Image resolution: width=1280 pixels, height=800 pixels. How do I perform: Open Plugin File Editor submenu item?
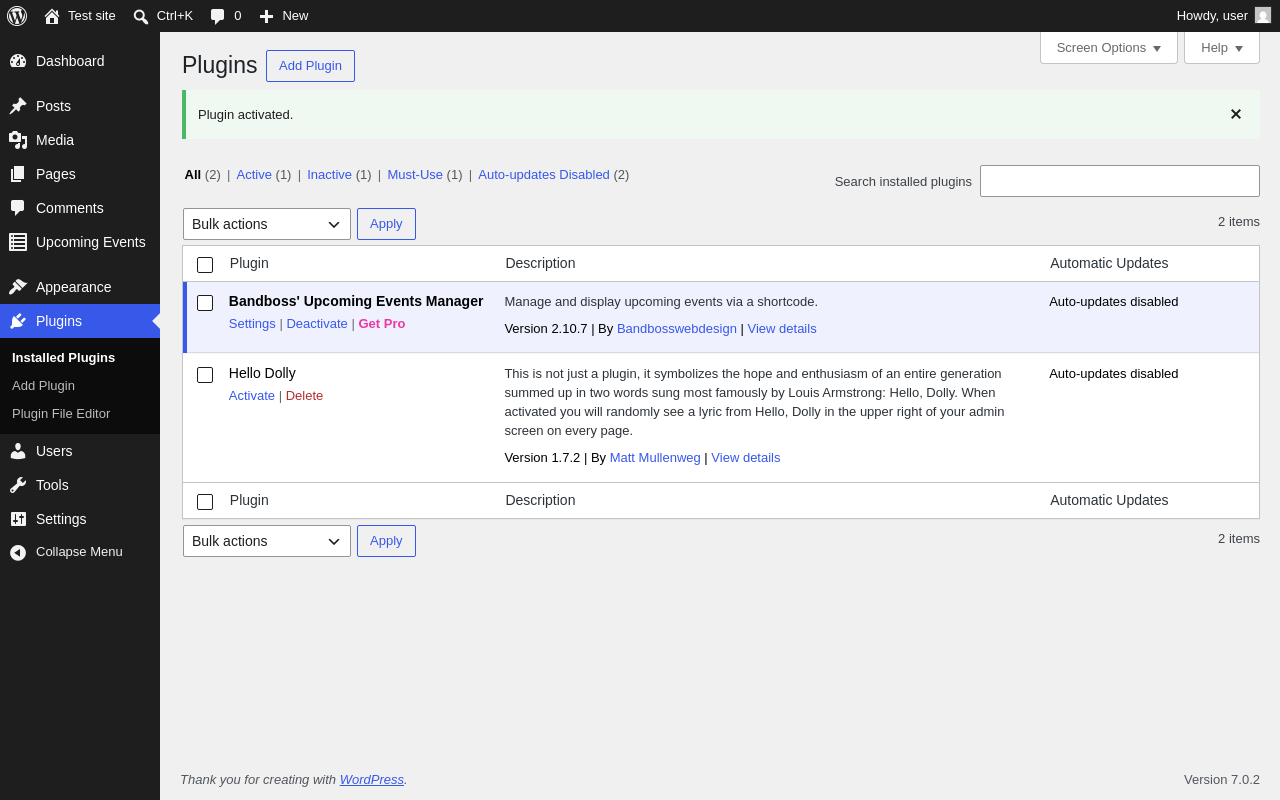click(x=61, y=413)
